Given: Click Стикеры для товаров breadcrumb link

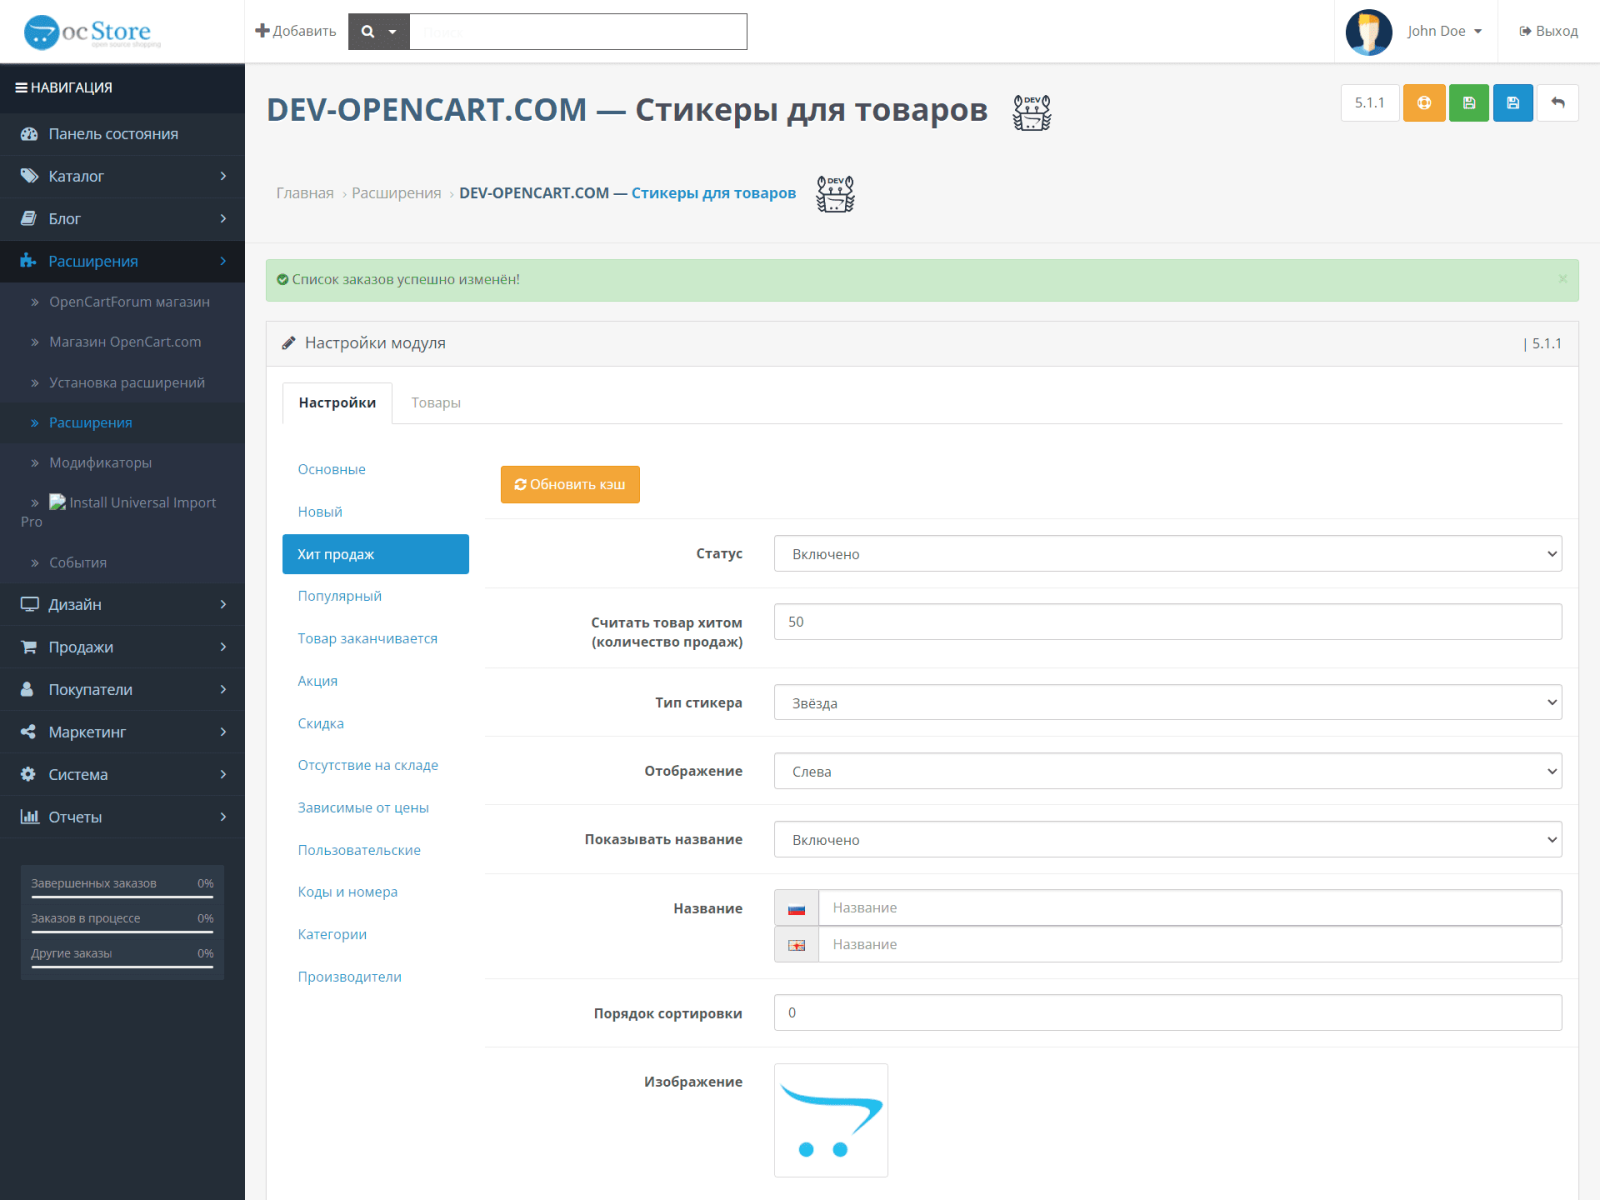Looking at the screenshot, I should pyautogui.click(x=714, y=193).
